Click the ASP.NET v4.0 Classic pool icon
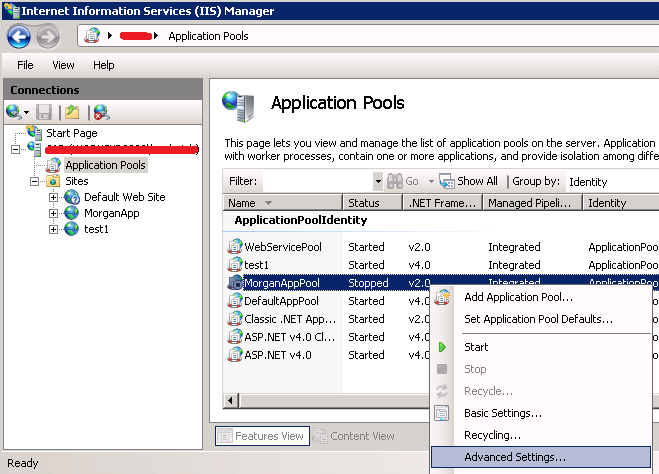 coord(235,337)
